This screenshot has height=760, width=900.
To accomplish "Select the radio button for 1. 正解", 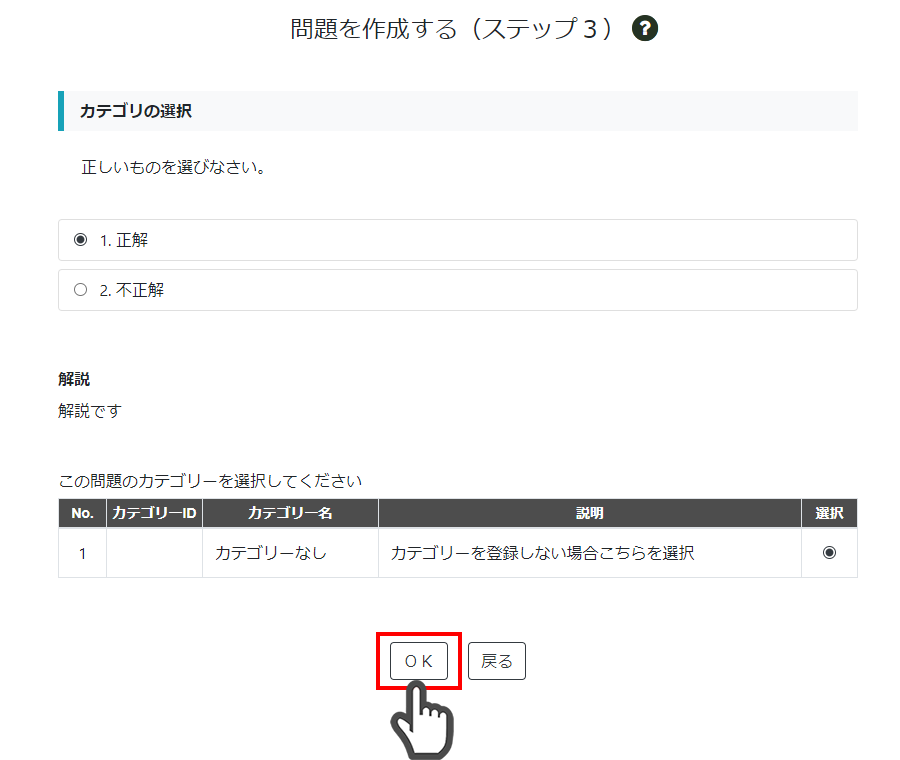I will 80,239.
